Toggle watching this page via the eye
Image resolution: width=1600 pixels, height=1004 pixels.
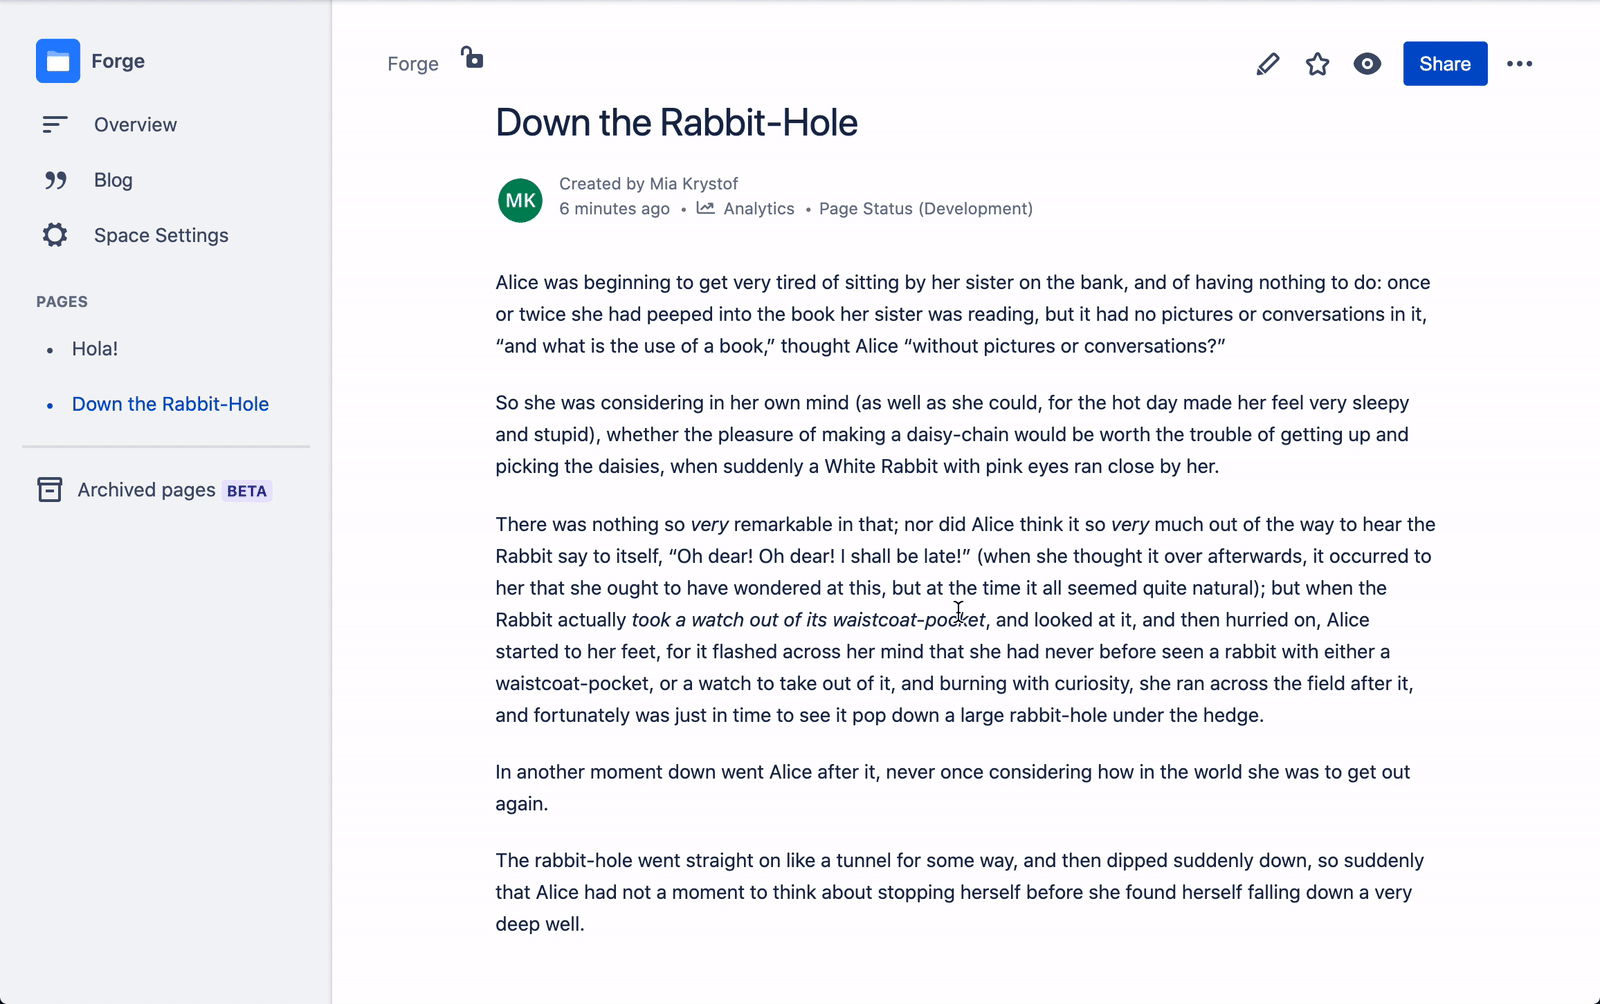tap(1367, 63)
